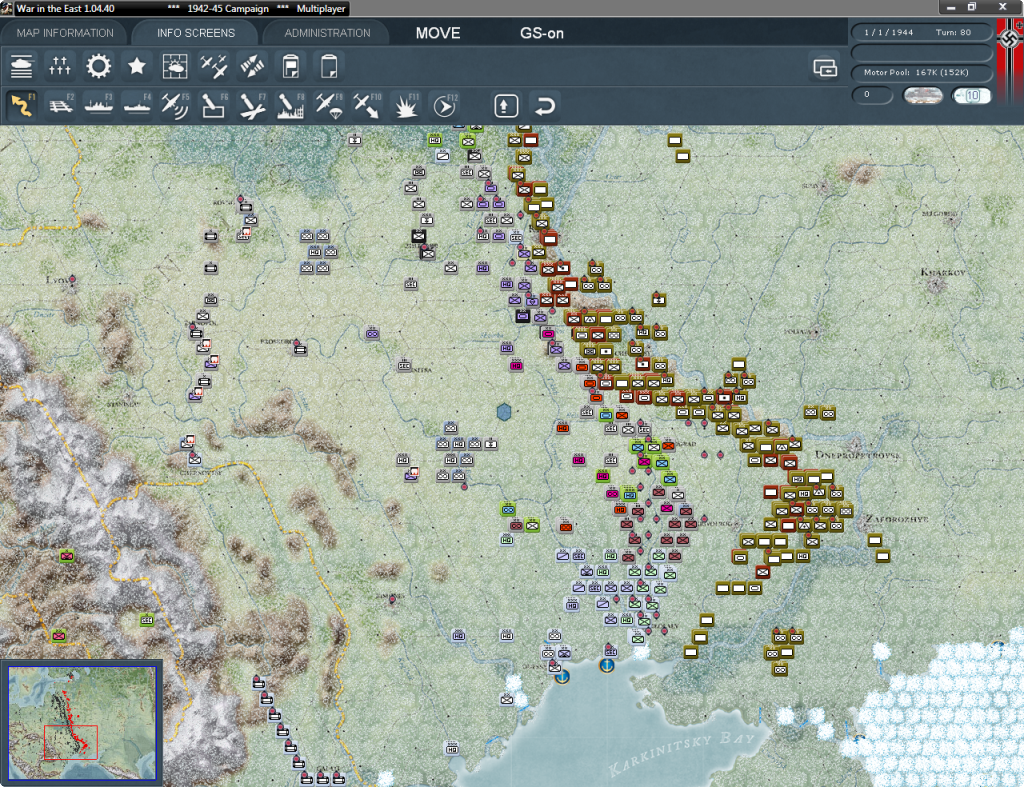Image resolution: width=1024 pixels, height=787 pixels.
Task: Select Rail Move mode F2
Action: point(61,105)
